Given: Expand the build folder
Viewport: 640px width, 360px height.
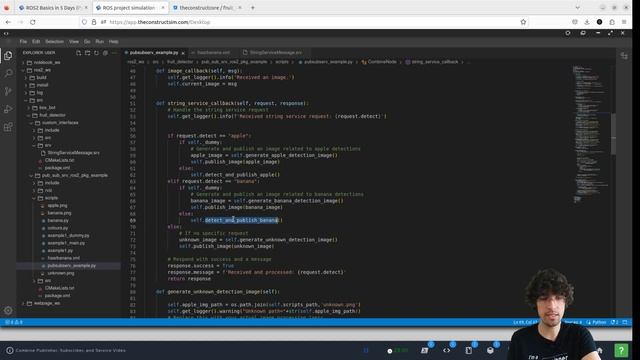Looking at the screenshot, I should pyautogui.click(x=42, y=78).
